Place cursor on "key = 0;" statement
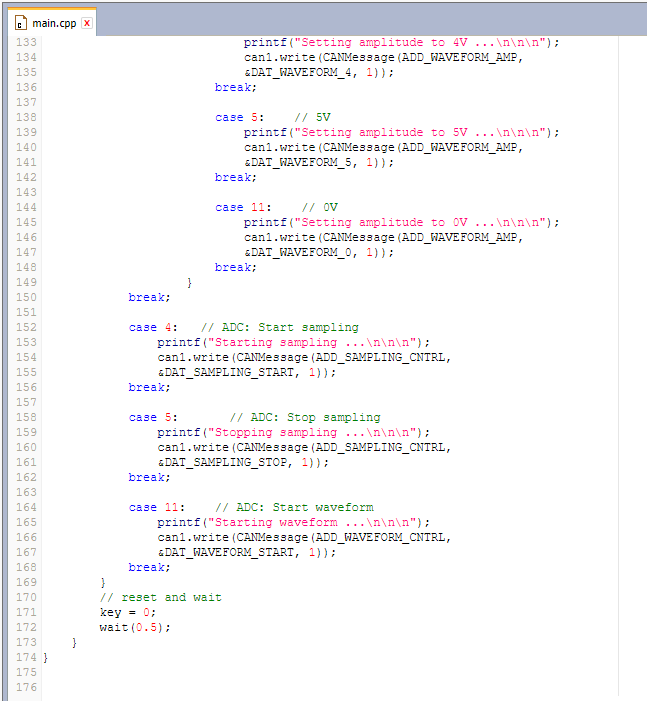 128,612
